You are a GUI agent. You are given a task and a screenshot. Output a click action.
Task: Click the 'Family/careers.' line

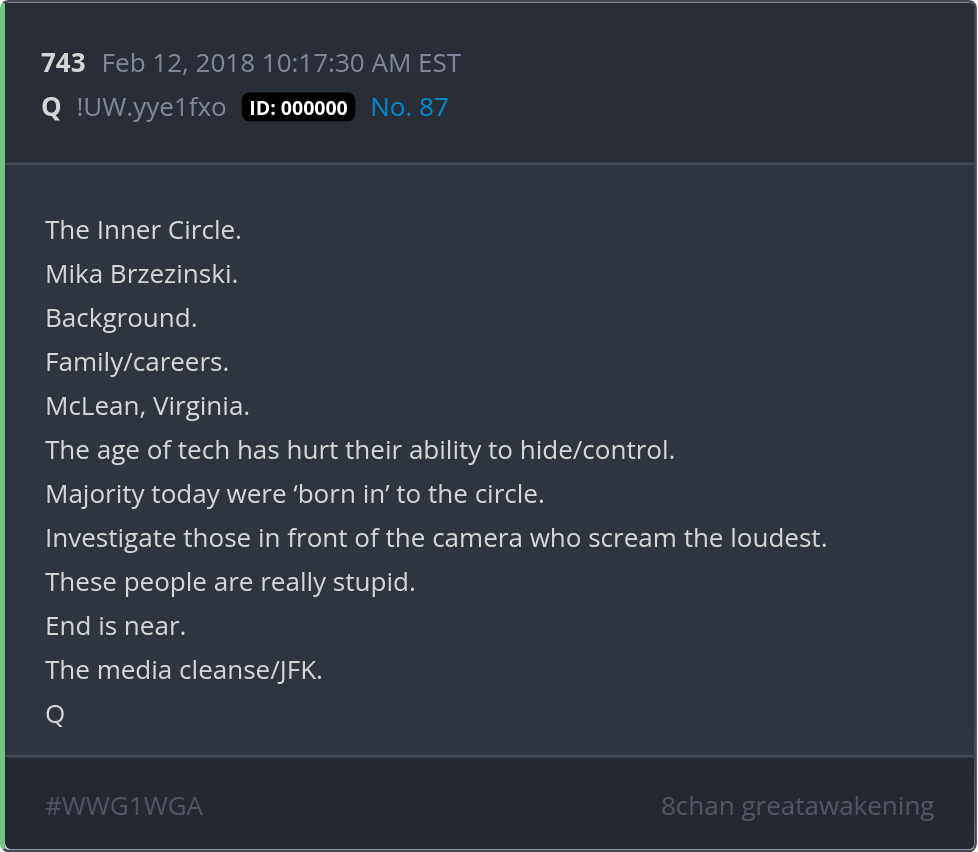click(x=137, y=362)
